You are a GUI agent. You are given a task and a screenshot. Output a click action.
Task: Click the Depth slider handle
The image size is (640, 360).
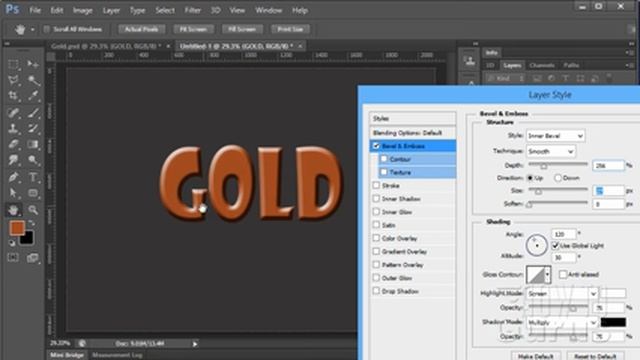pyautogui.click(x=544, y=166)
